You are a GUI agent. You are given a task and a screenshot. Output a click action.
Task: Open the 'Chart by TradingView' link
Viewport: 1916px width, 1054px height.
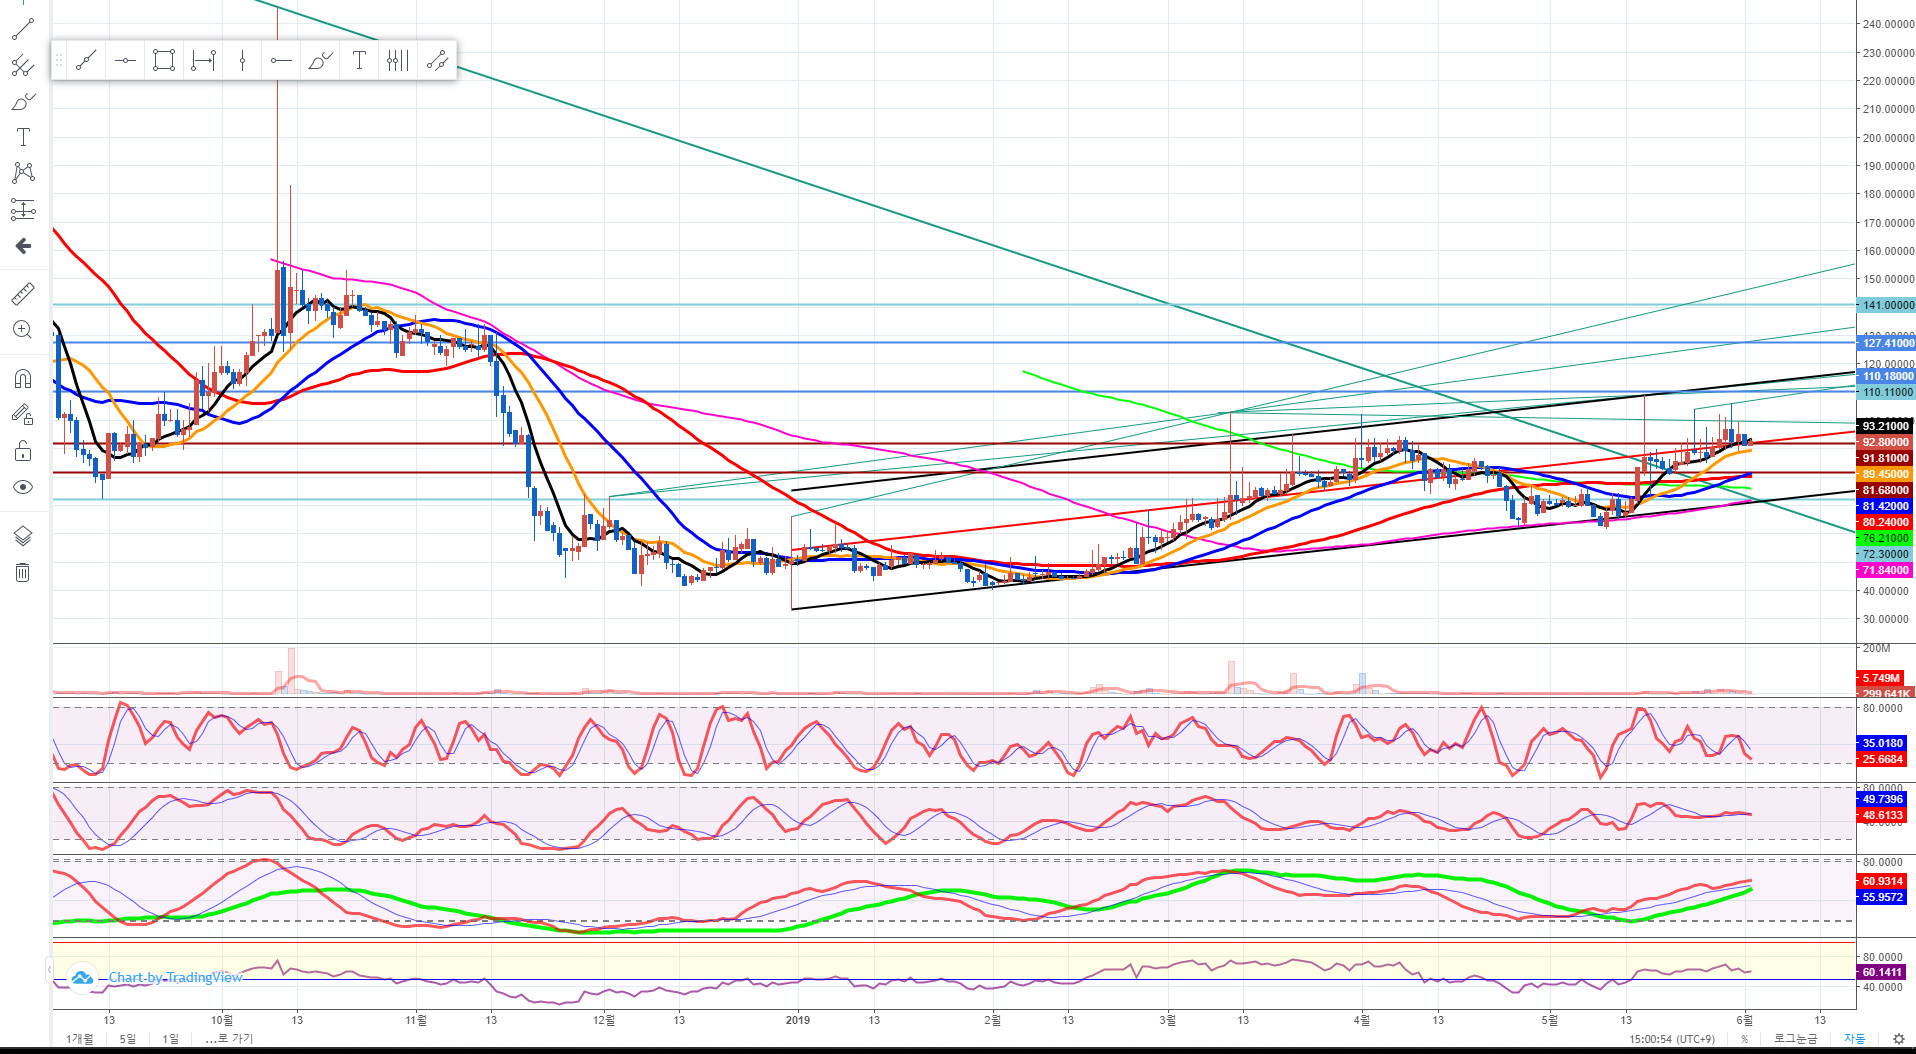[175, 977]
